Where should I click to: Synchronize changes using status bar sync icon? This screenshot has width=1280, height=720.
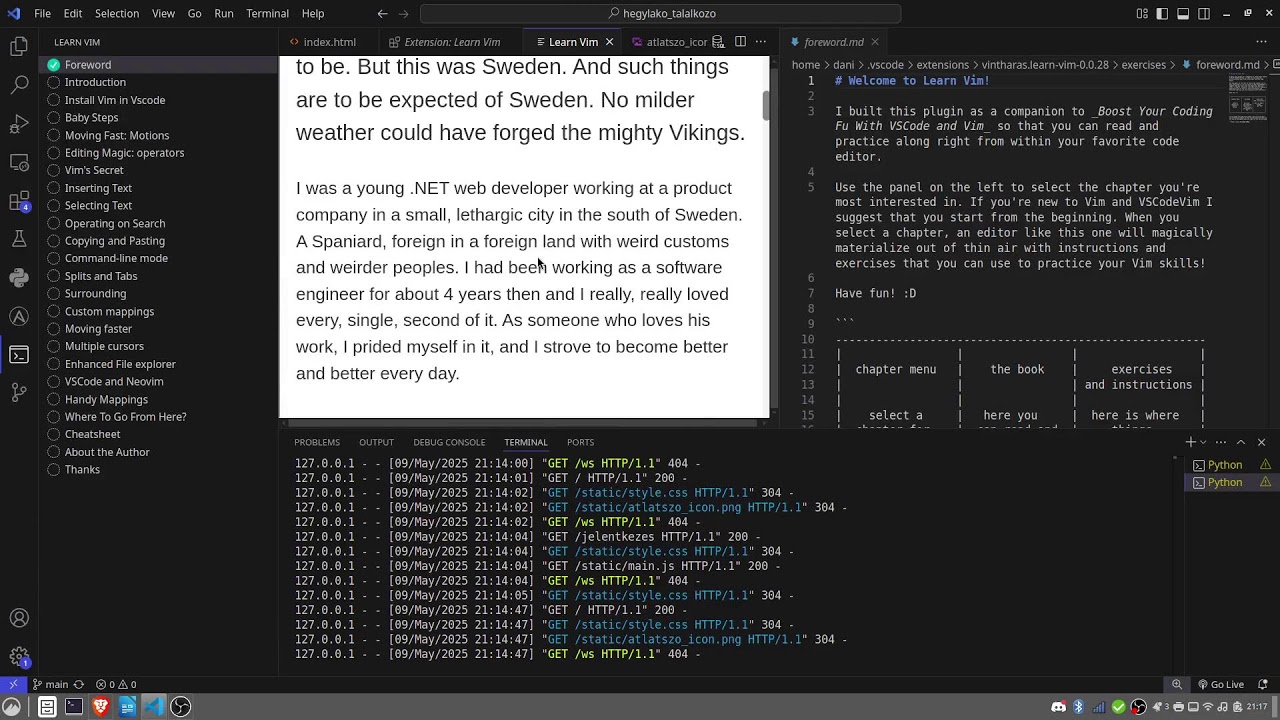79,685
